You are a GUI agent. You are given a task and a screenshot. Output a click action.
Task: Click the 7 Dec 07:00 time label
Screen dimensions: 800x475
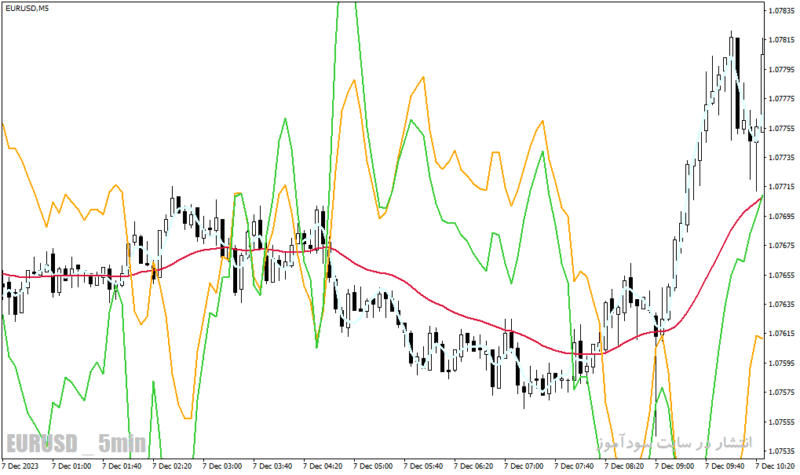tap(524, 466)
